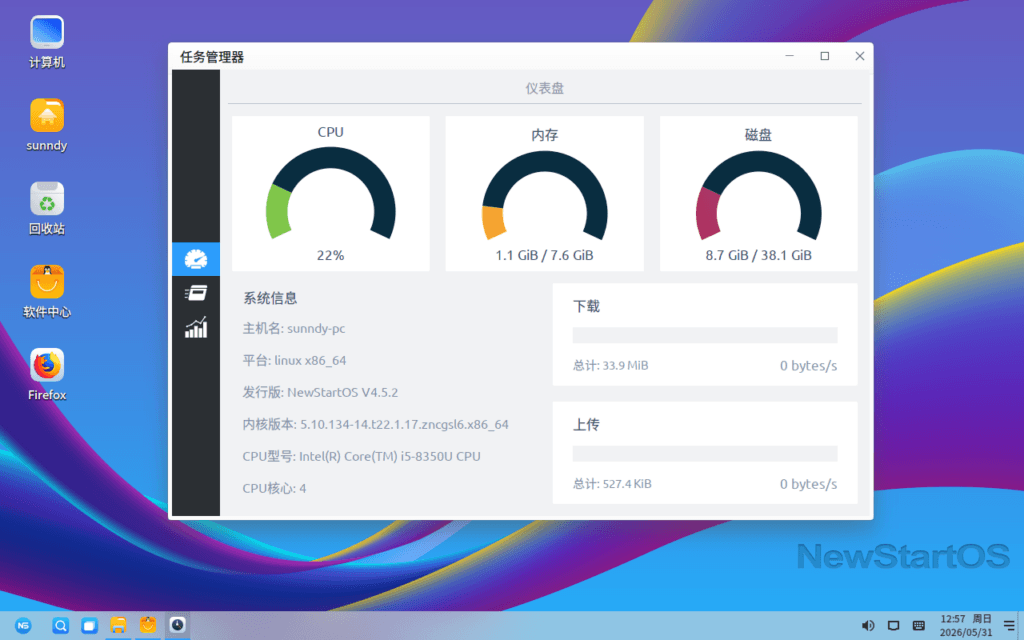Open the software center taskbar icon
This screenshot has height=640, width=1024.
tap(148, 626)
